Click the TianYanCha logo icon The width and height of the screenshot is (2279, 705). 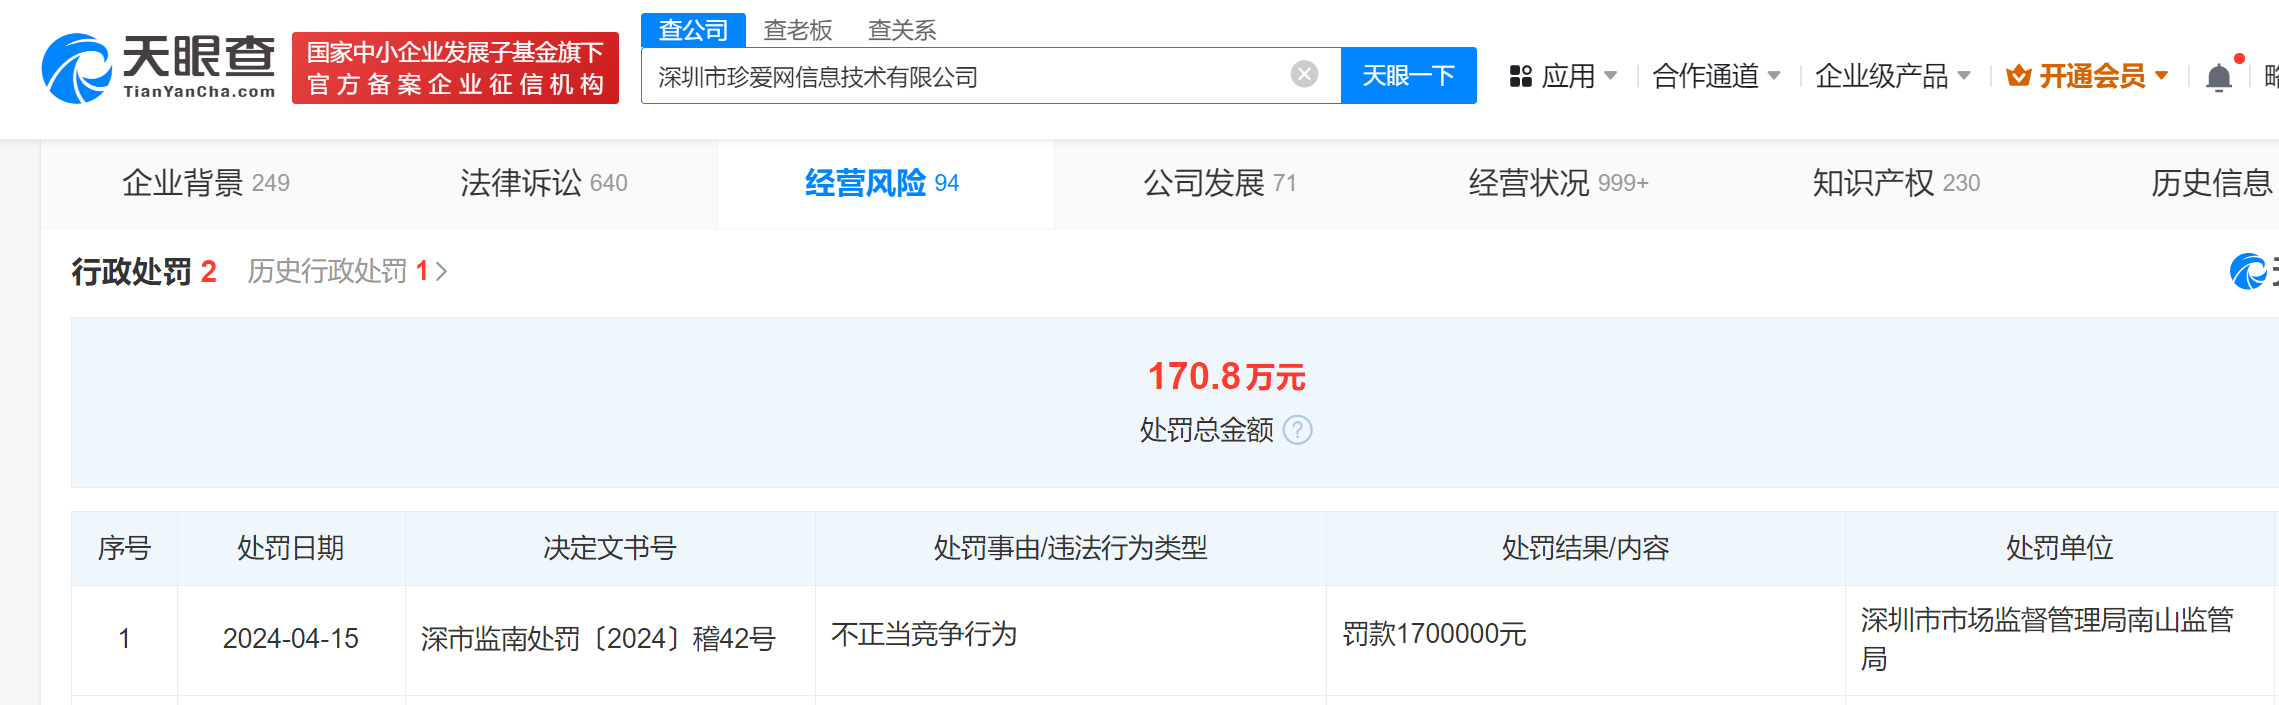76,68
